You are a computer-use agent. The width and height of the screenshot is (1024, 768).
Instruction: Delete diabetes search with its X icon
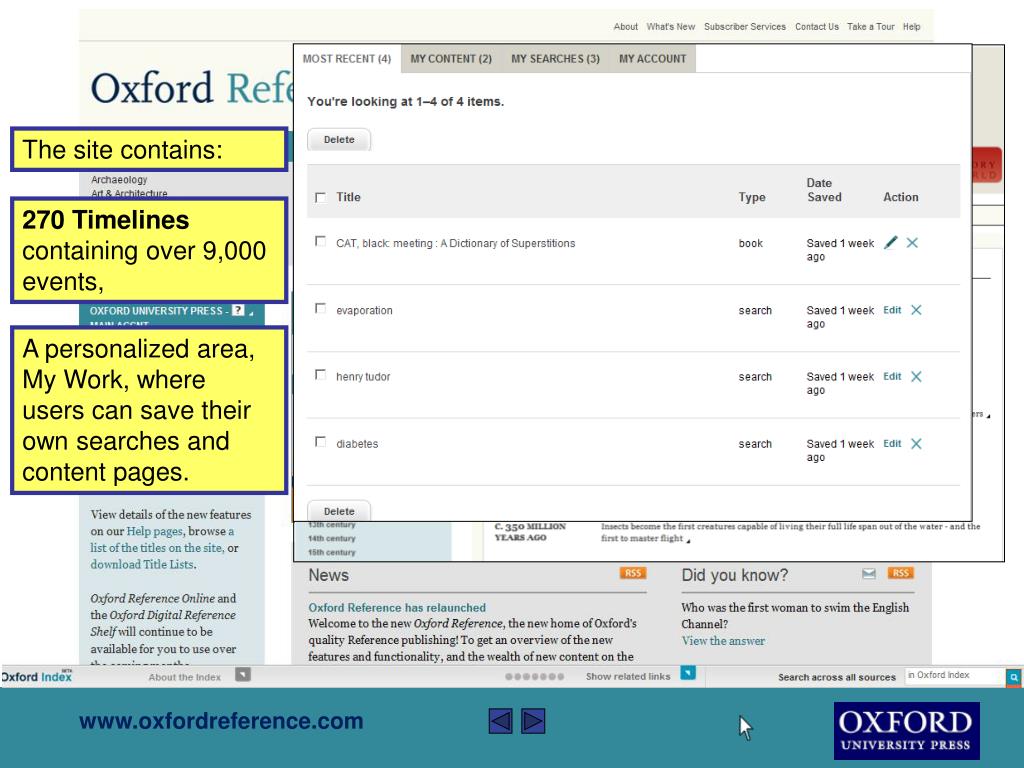tap(916, 444)
